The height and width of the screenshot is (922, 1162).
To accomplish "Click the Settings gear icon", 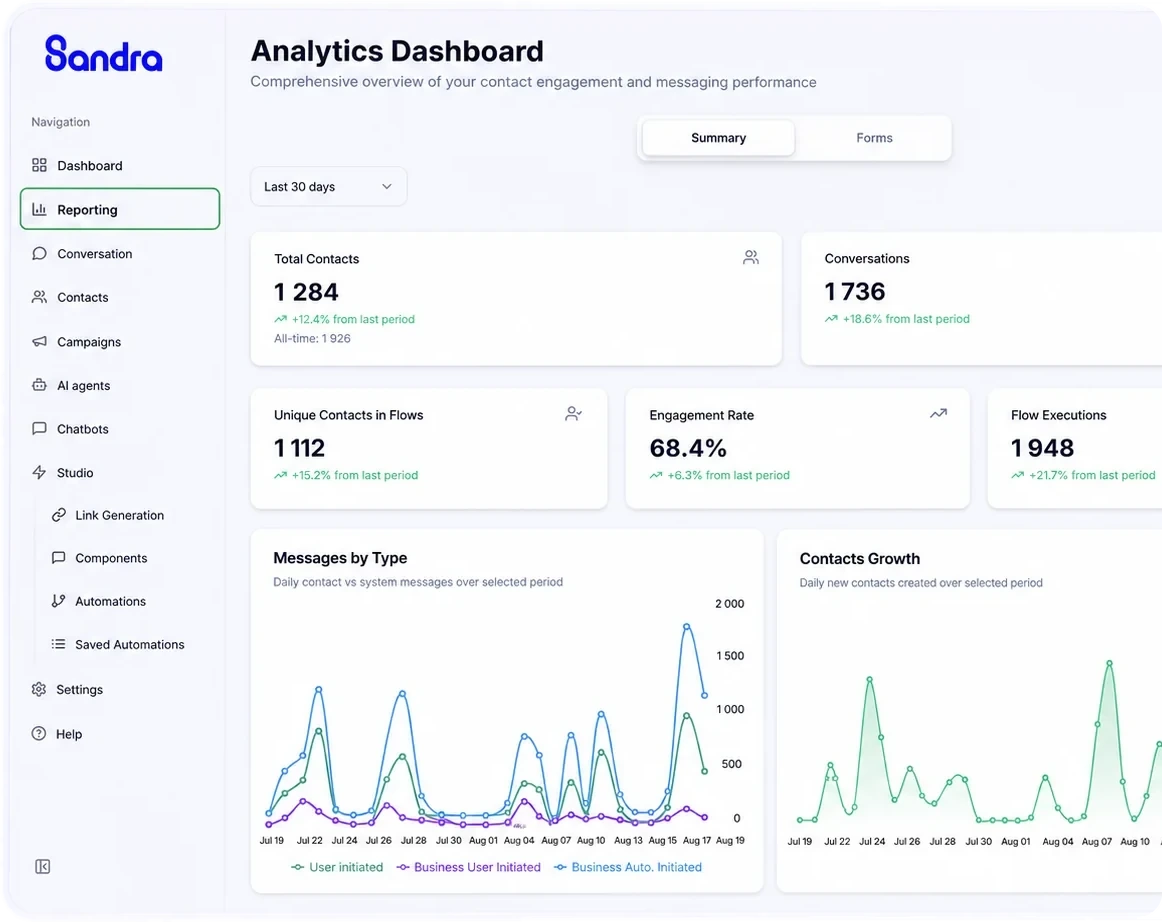I will tap(39, 689).
